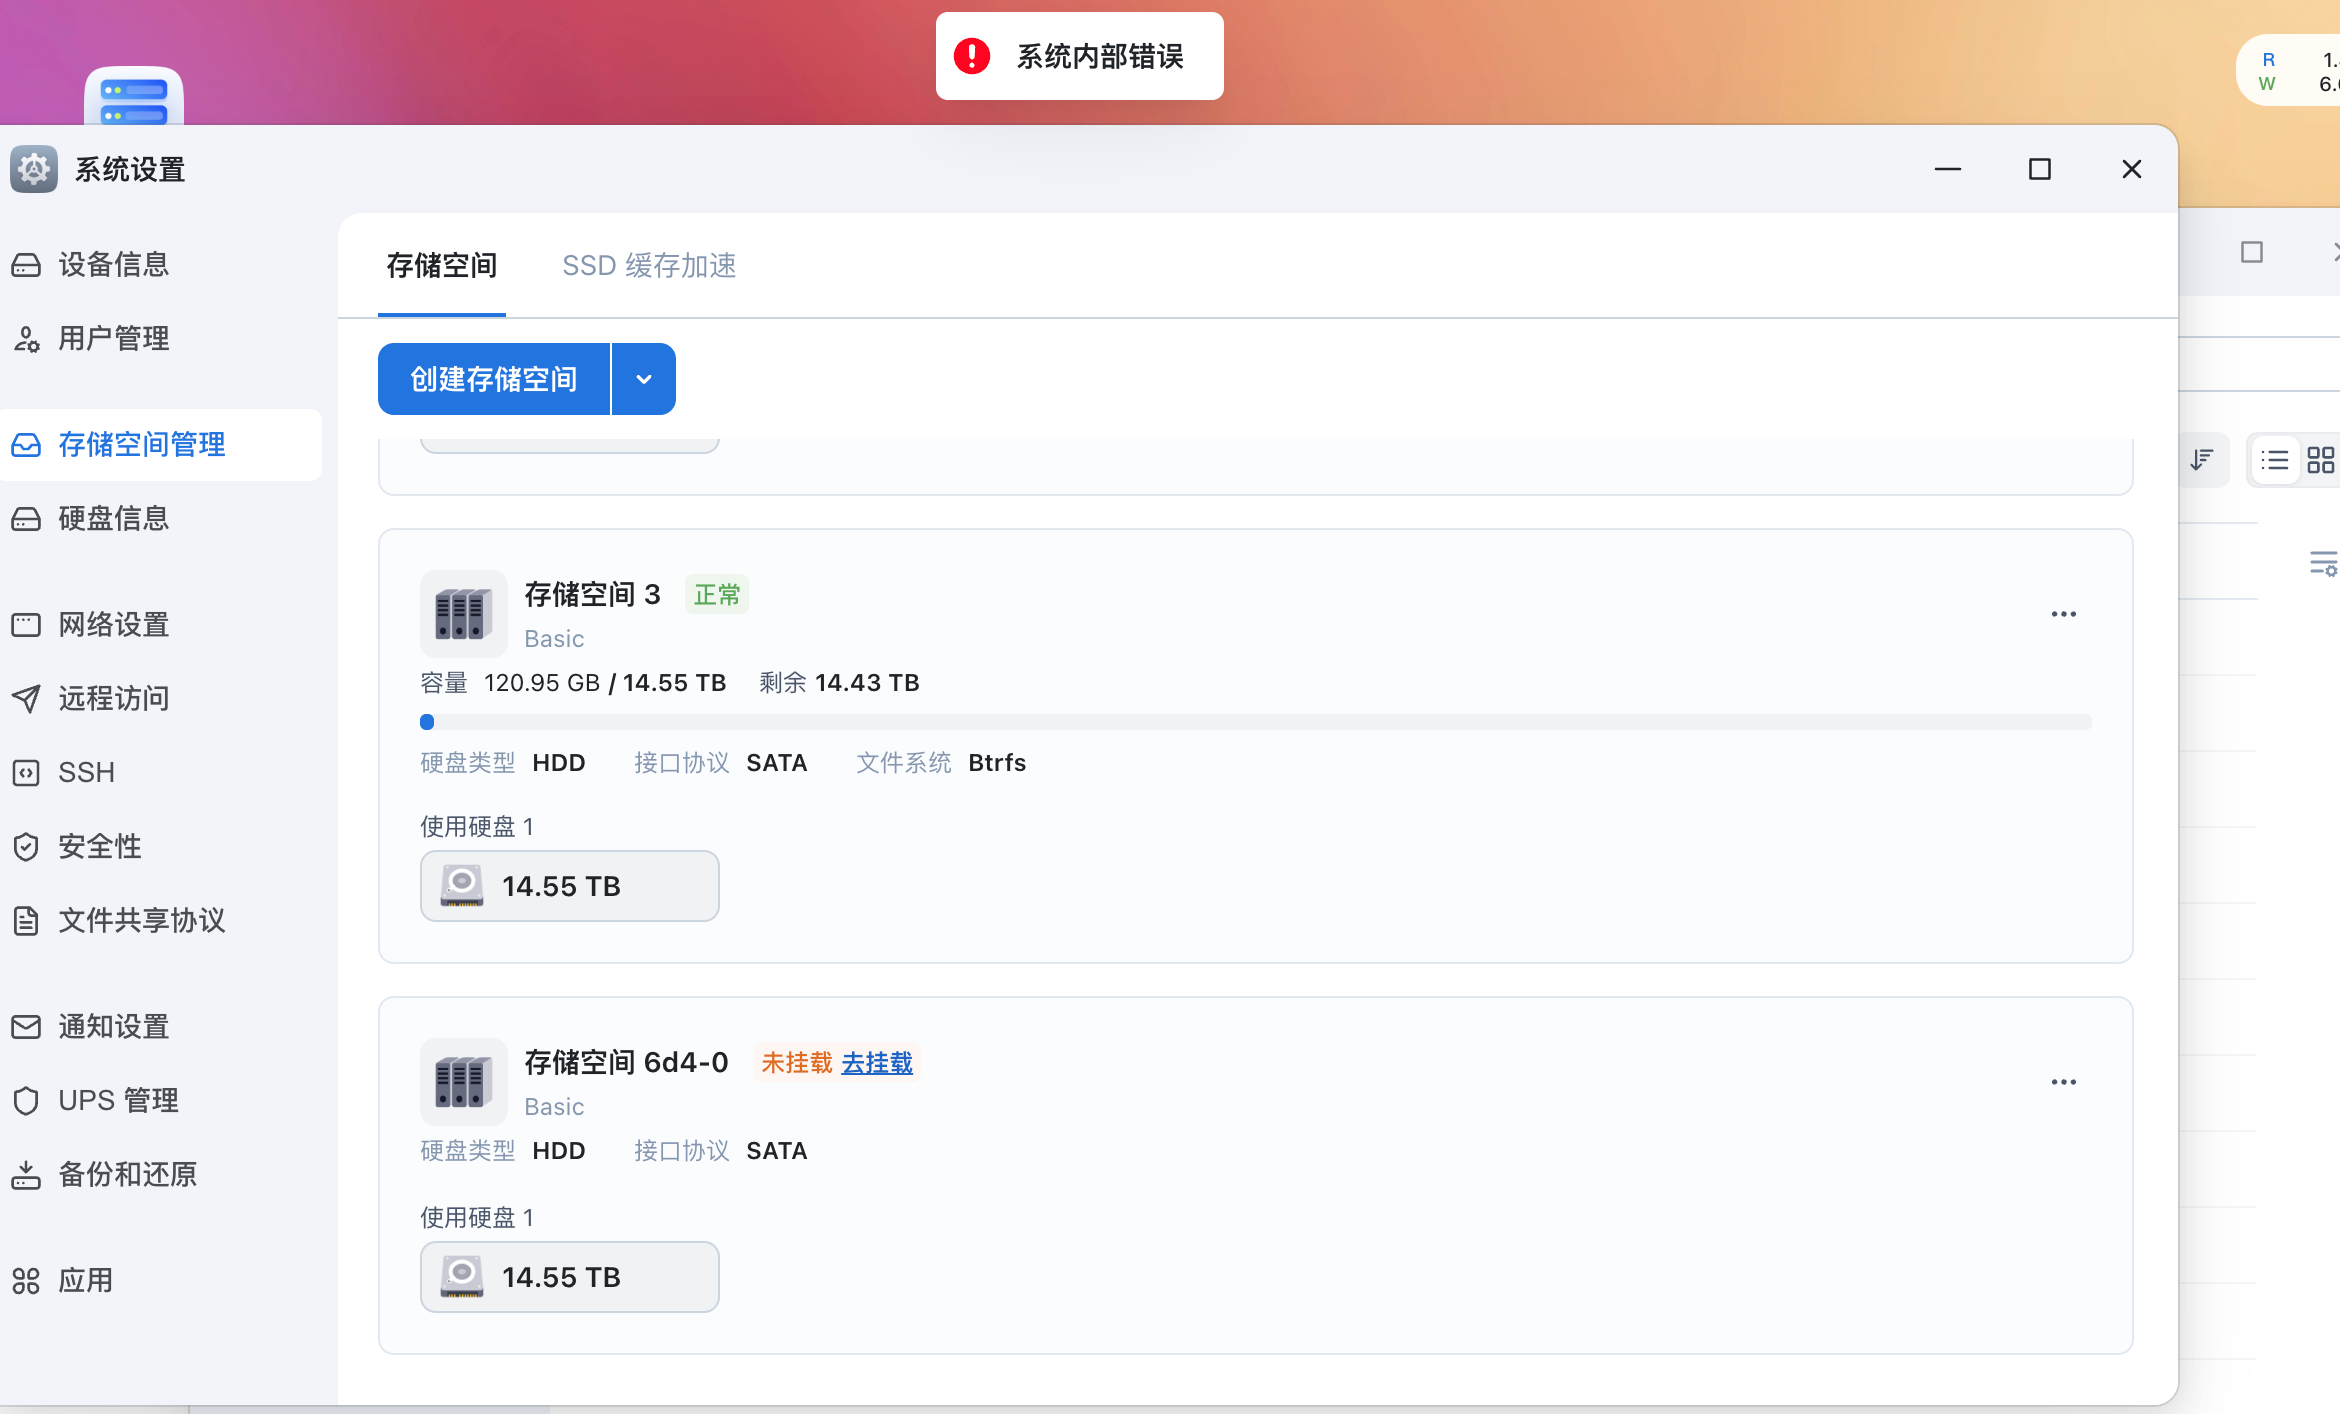Open 备份和还原 in the sidebar
This screenshot has height=1414, width=2340.
pos(126,1174)
